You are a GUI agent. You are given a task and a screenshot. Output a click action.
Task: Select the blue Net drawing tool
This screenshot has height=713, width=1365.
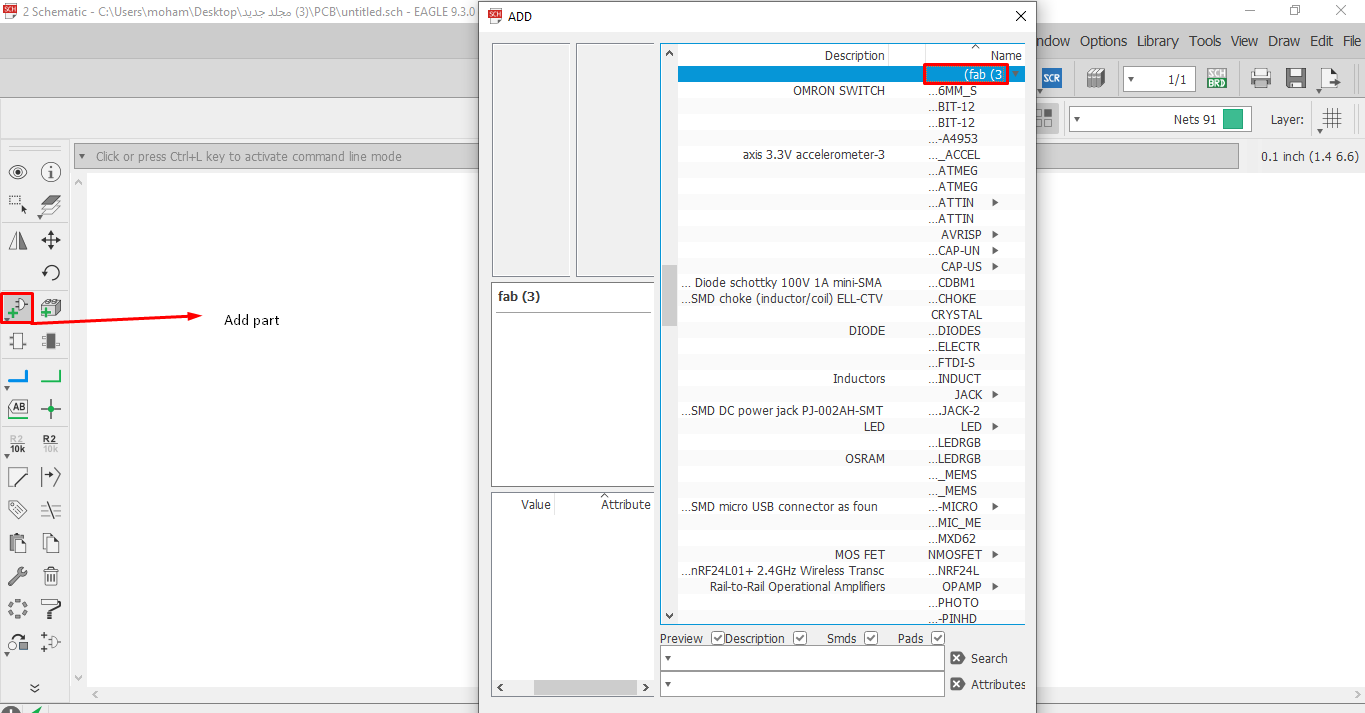pyautogui.click(x=17, y=377)
